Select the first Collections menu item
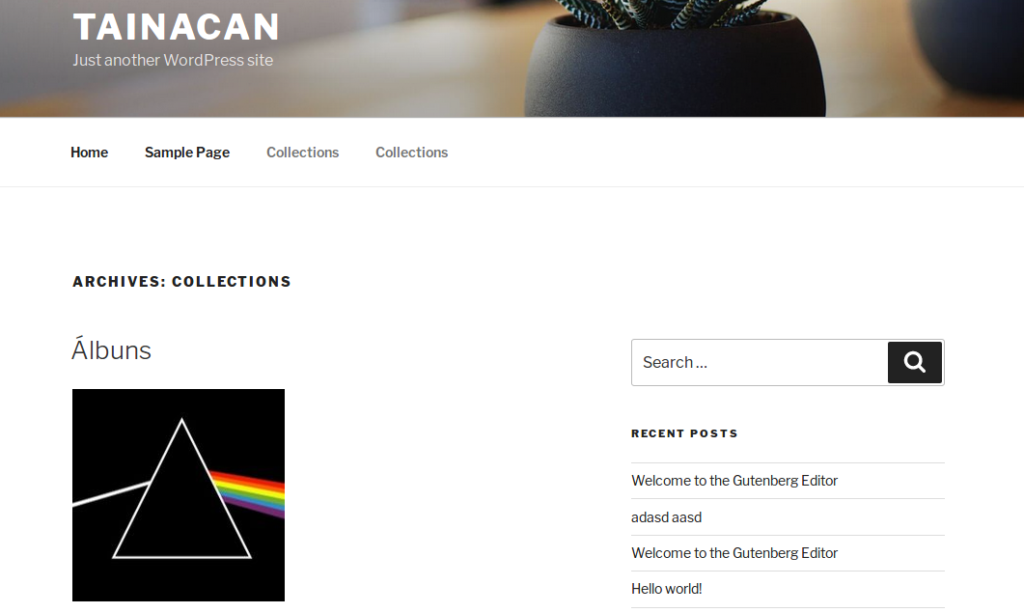Viewport: 1024px width, 613px height. [302, 152]
